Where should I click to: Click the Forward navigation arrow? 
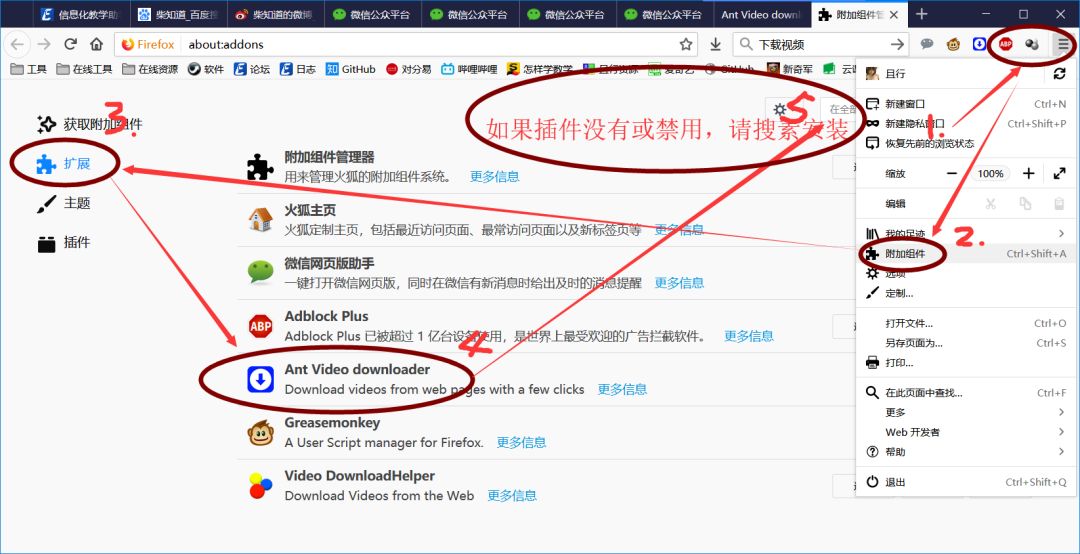[43, 44]
